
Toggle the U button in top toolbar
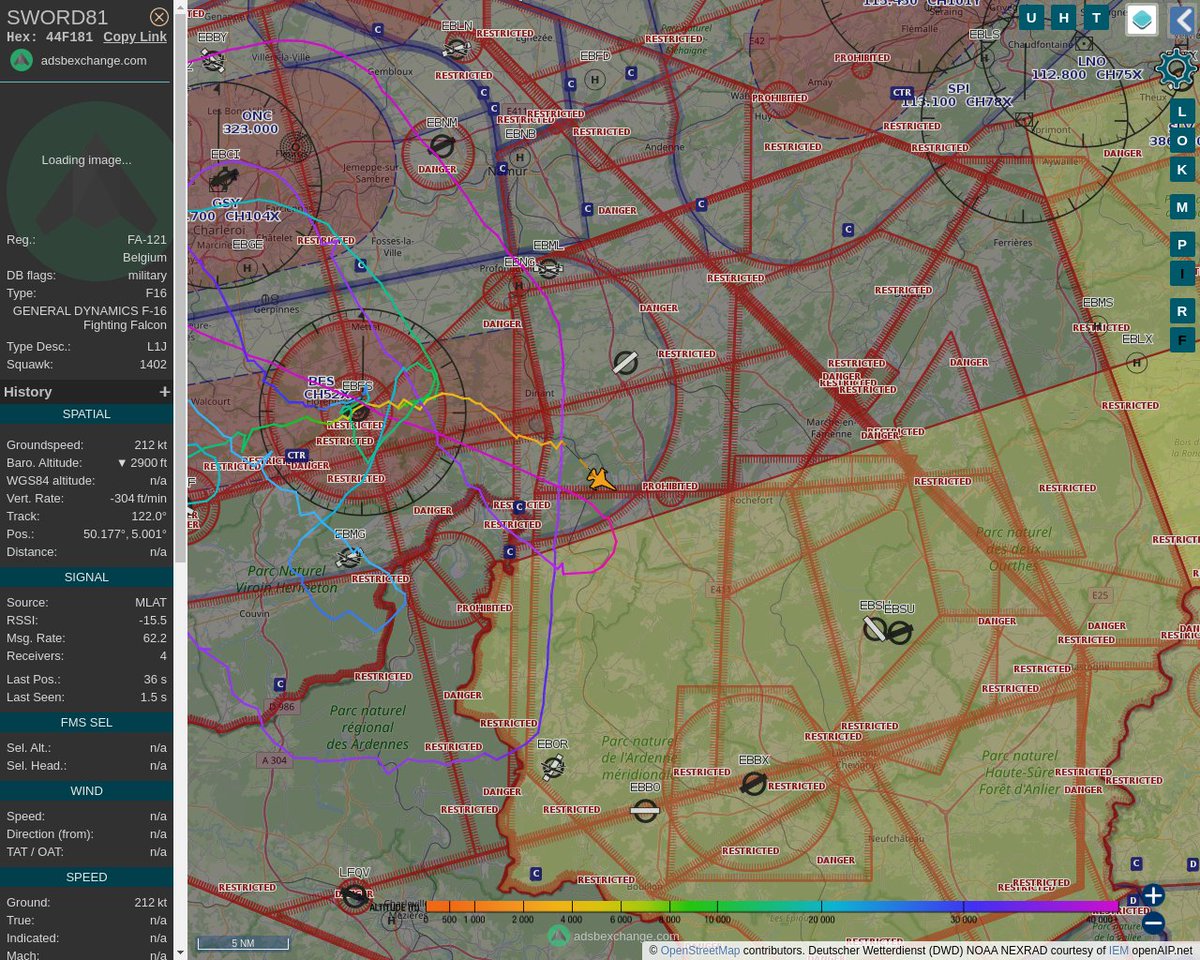(1031, 17)
